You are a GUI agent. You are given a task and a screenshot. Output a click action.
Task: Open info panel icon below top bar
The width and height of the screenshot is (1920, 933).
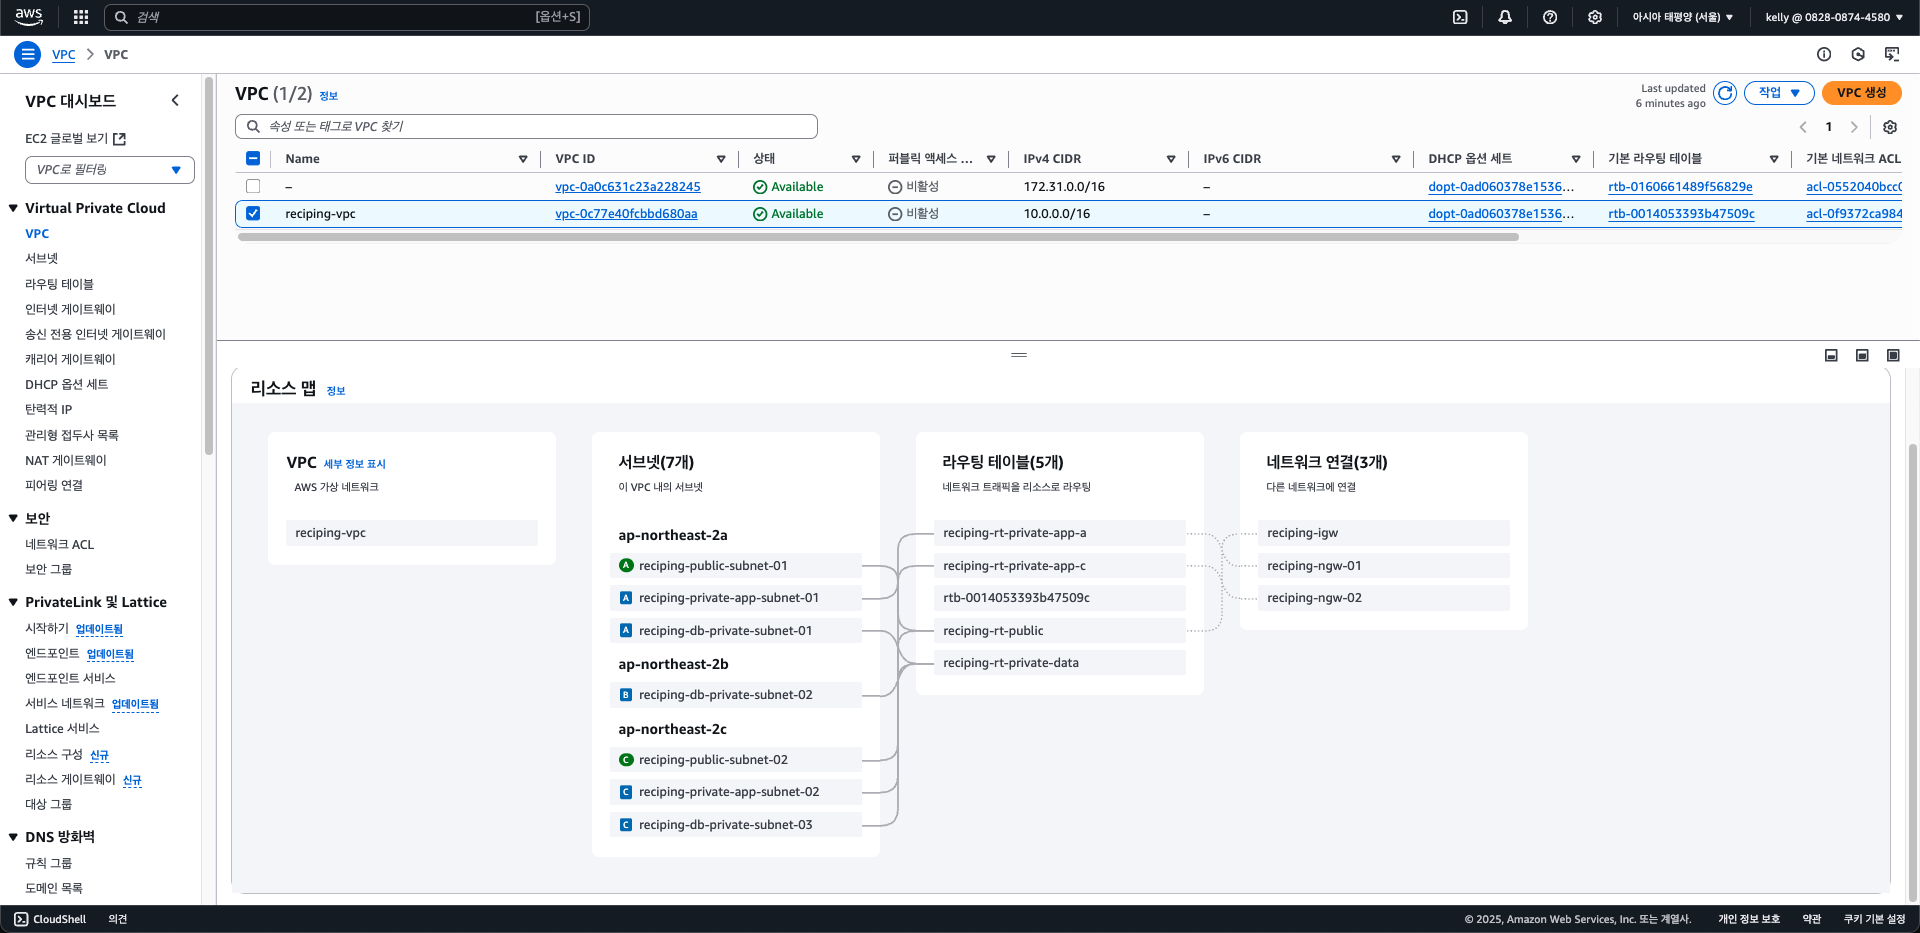click(1824, 55)
